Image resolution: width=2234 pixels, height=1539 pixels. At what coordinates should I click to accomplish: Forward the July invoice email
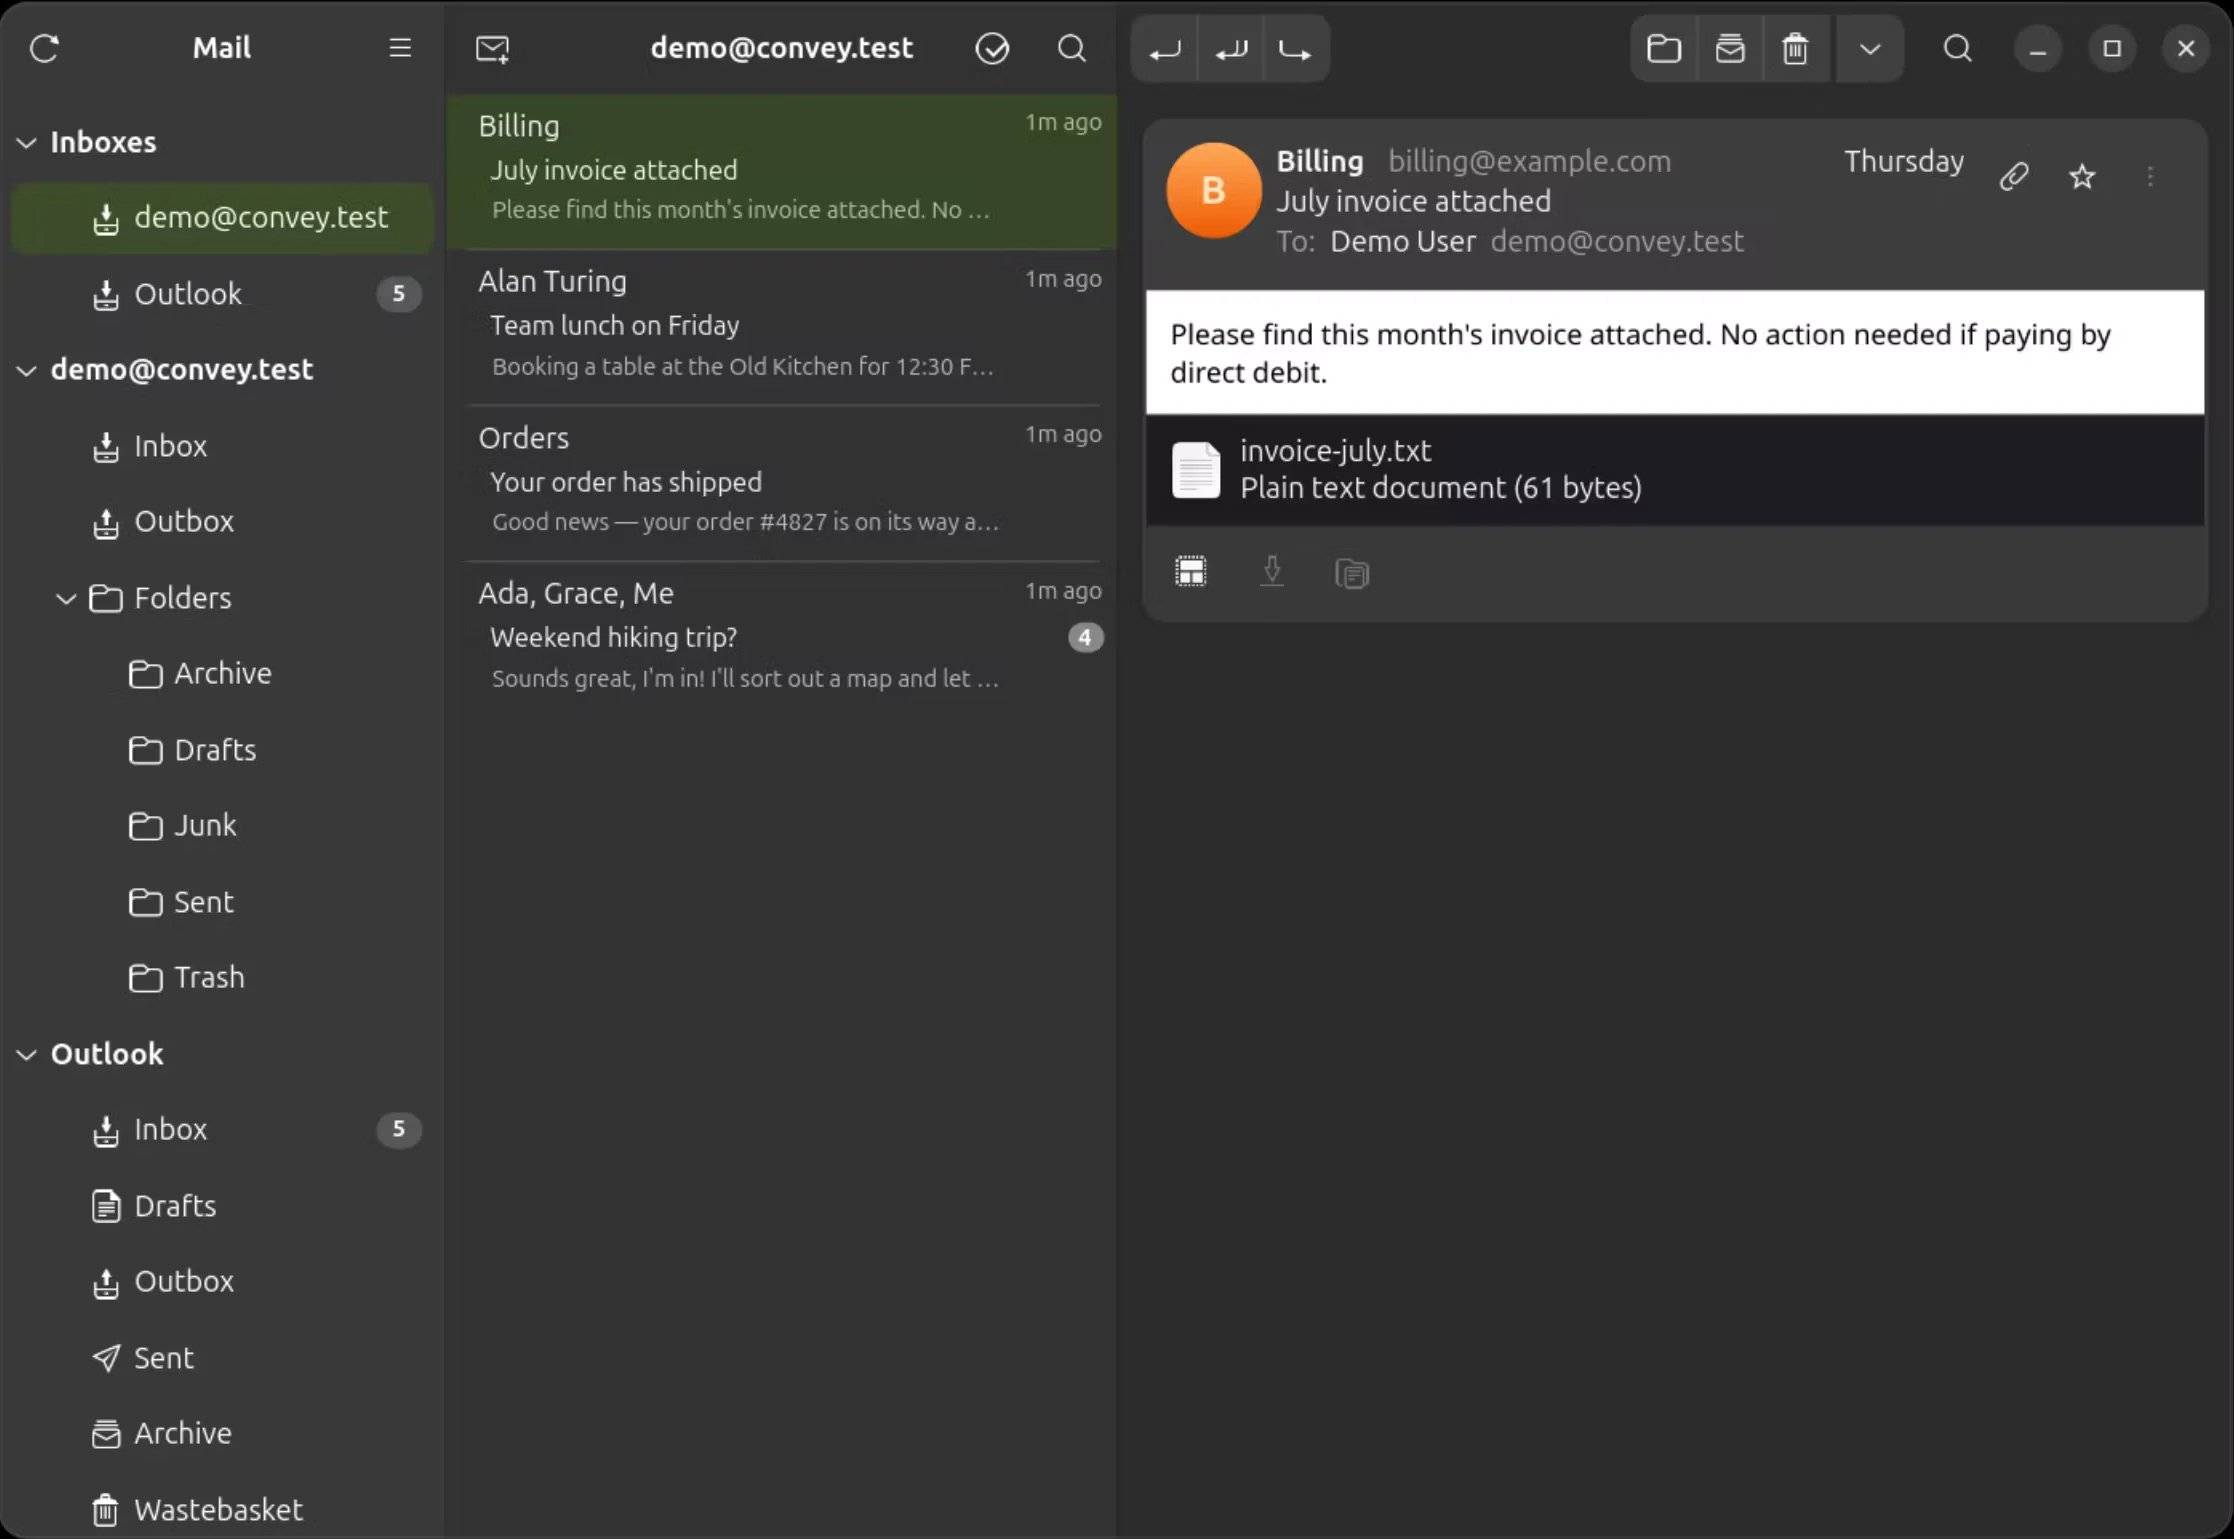tap(1296, 49)
